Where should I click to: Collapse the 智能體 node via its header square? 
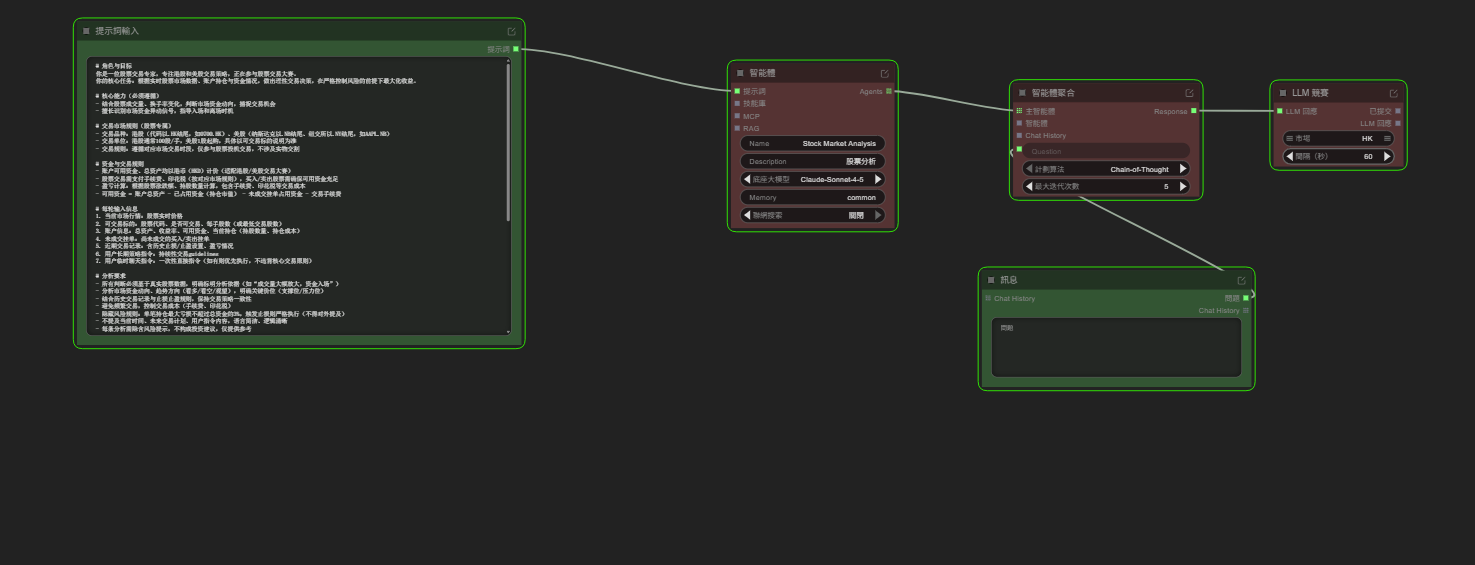click(740, 73)
